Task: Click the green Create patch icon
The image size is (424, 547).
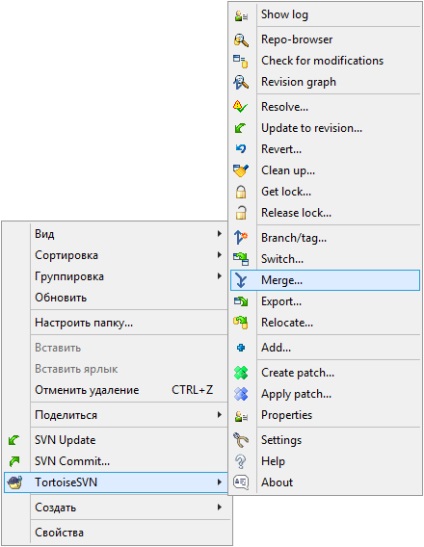Action: 241,373
